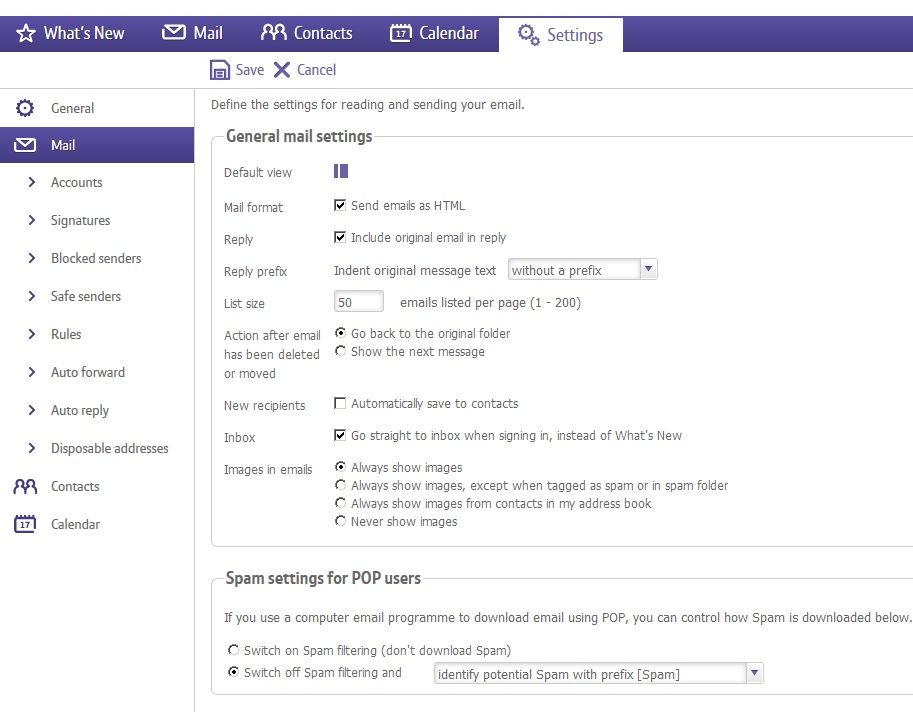Enable Automatically save to contacts

point(340,403)
